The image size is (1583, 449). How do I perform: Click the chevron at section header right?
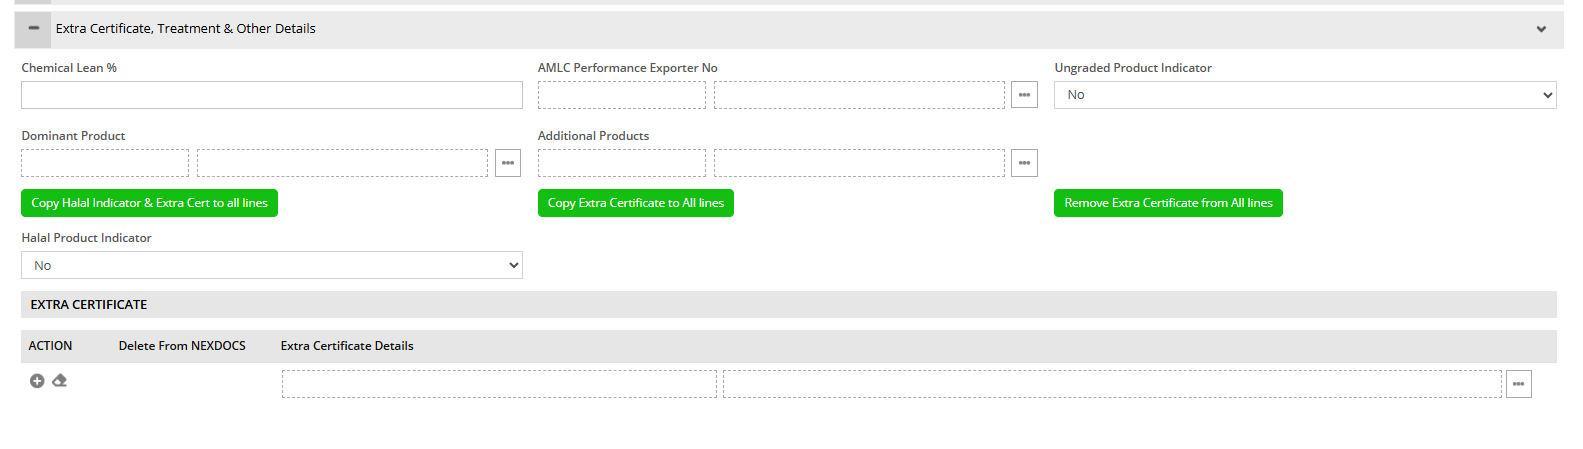click(x=1541, y=29)
